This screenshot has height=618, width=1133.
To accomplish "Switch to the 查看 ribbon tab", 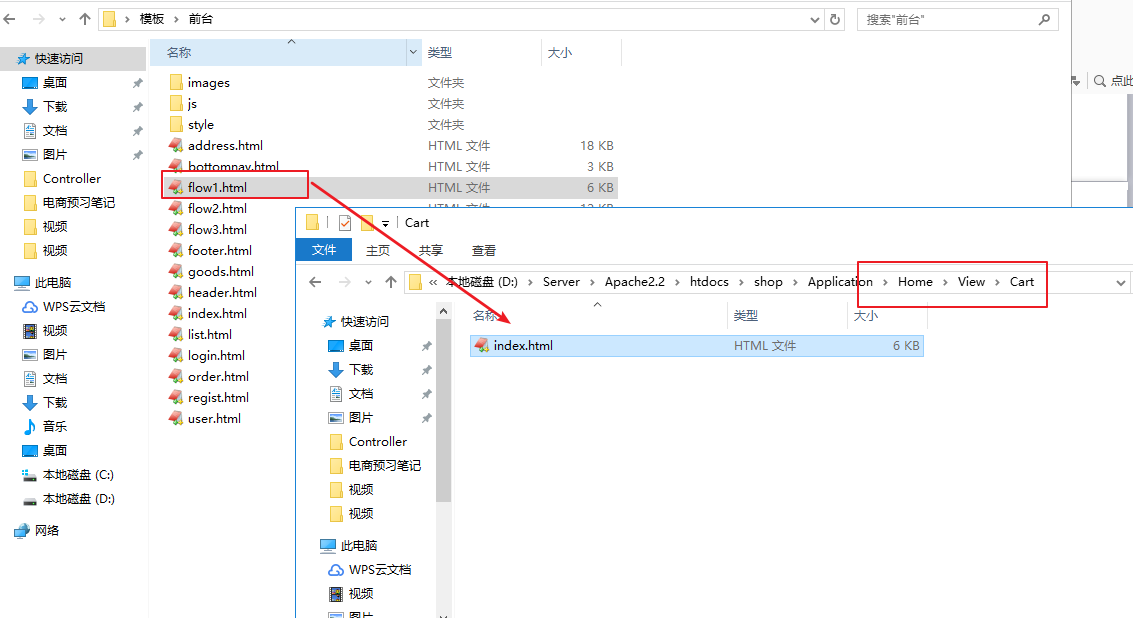I will [484, 250].
